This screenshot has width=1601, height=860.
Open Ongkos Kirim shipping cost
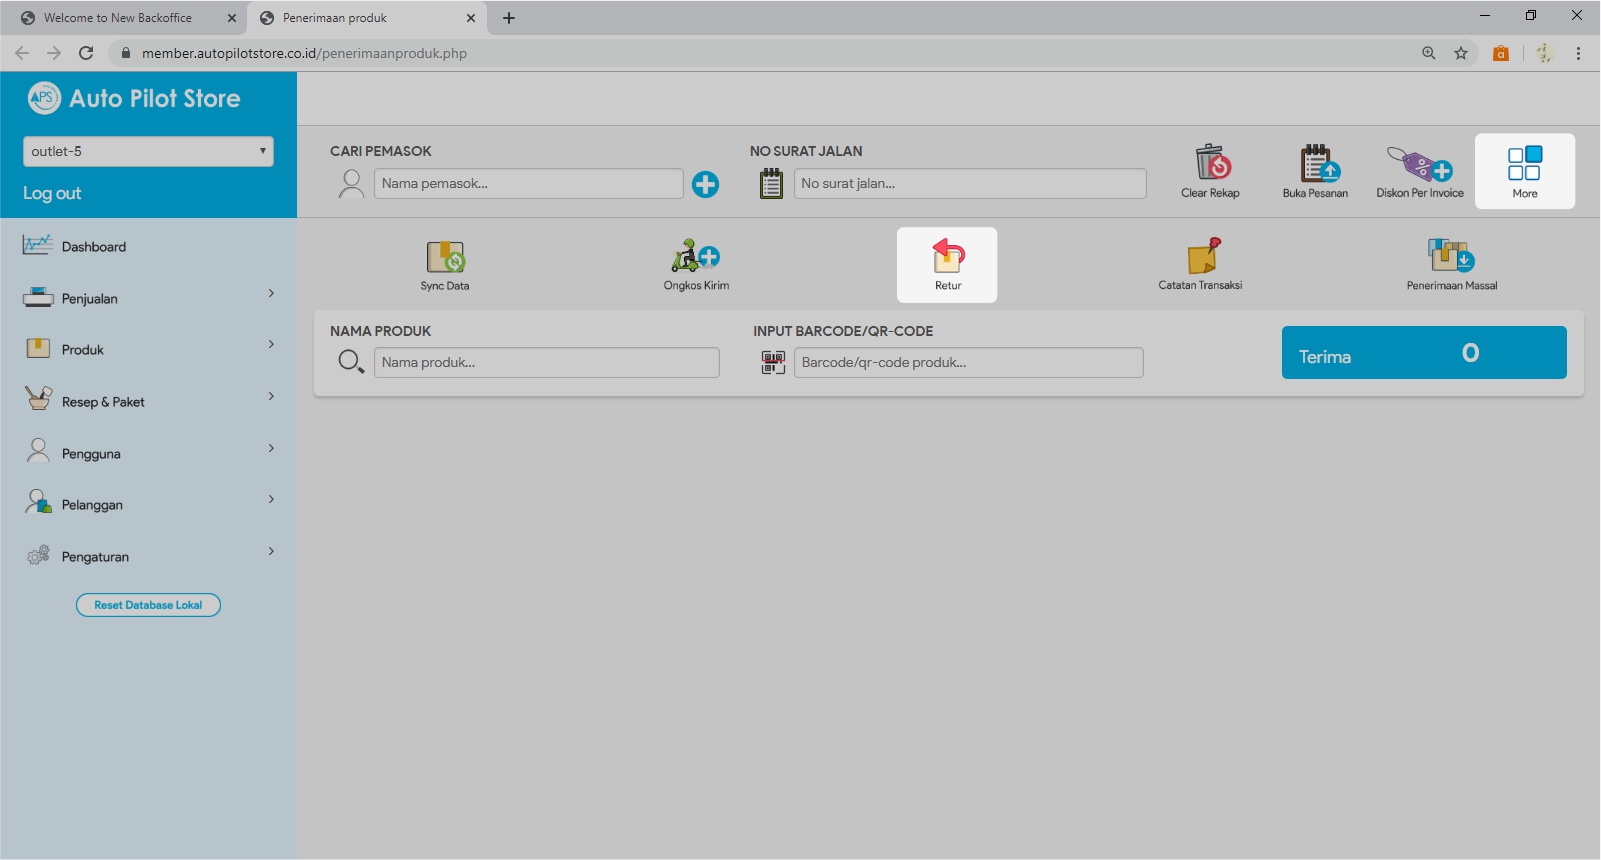(696, 258)
